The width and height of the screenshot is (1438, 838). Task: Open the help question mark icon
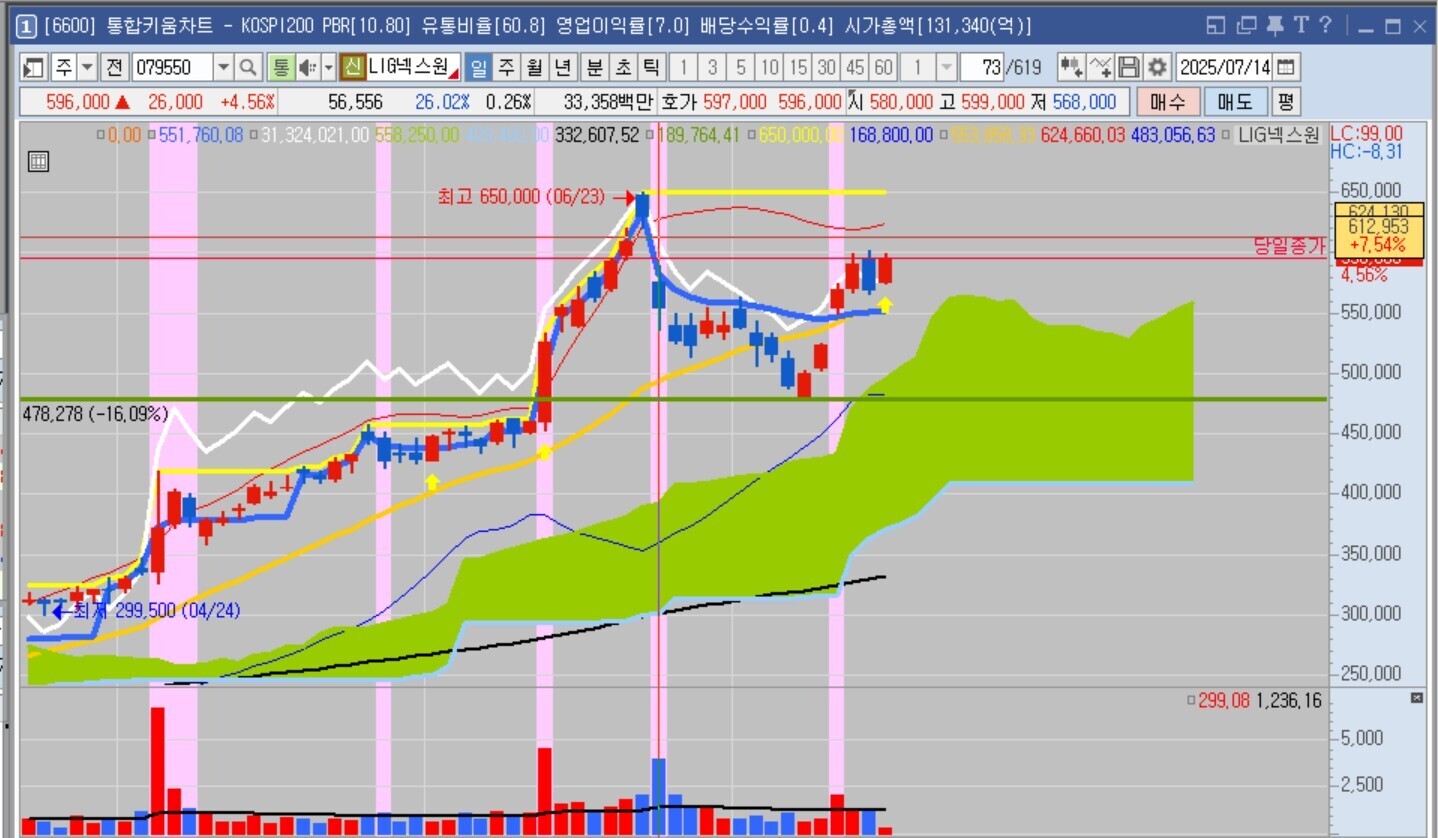pos(1326,26)
